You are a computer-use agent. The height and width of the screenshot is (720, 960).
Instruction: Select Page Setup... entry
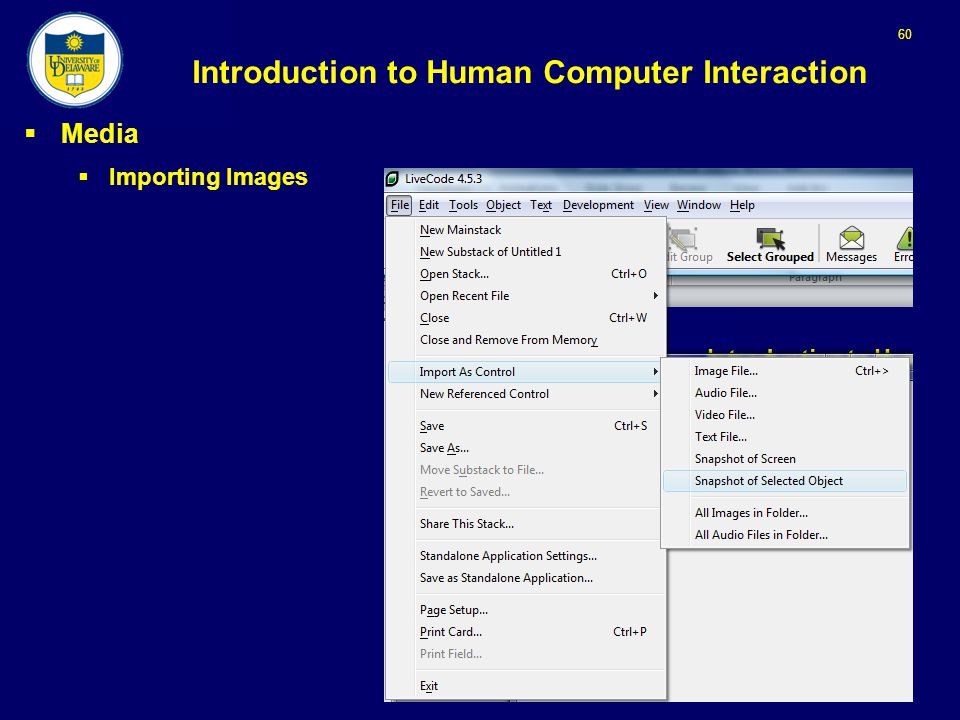527,610
